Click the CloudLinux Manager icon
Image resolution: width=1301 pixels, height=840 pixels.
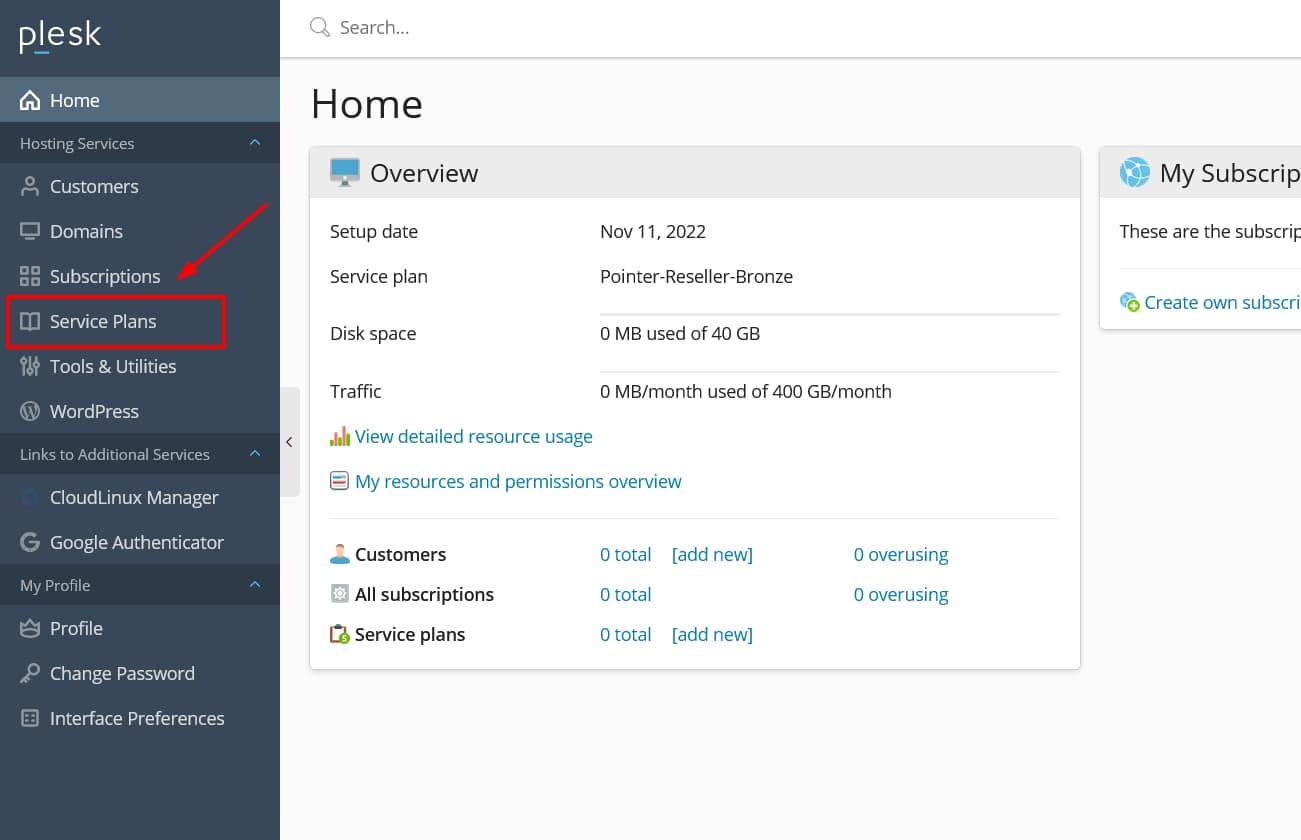pos(30,497)
